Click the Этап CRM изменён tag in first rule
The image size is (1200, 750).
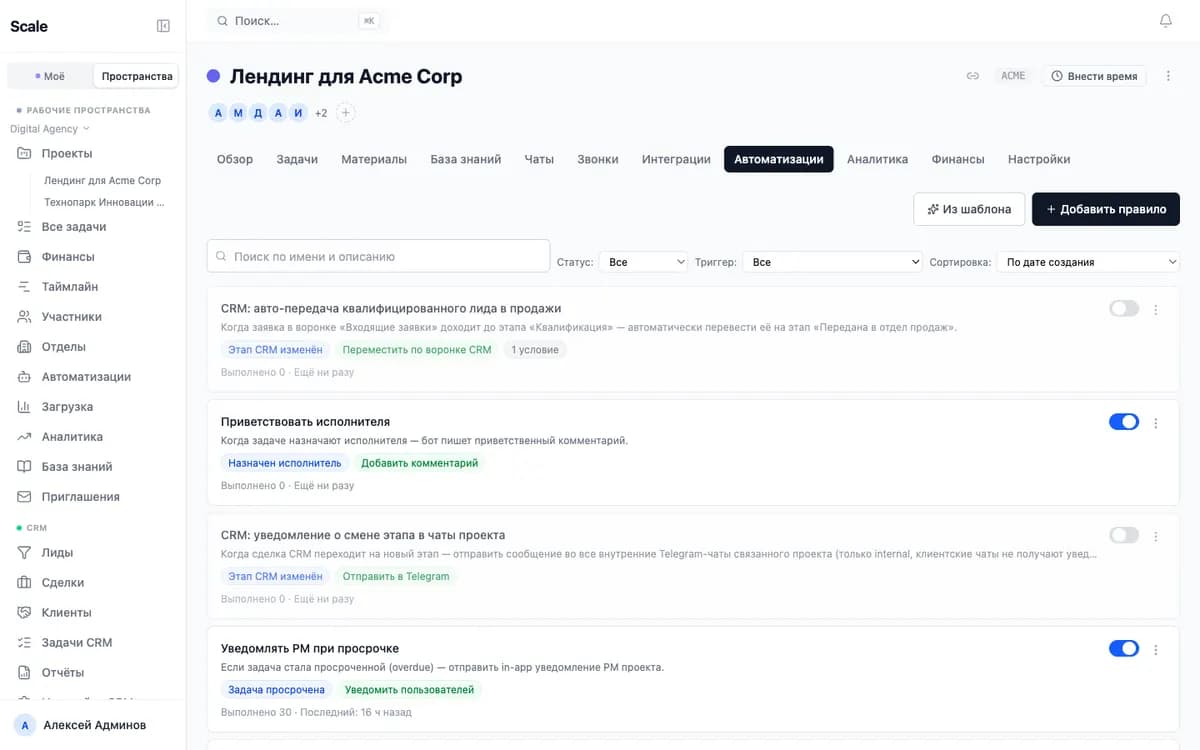[x=276, y=350]
